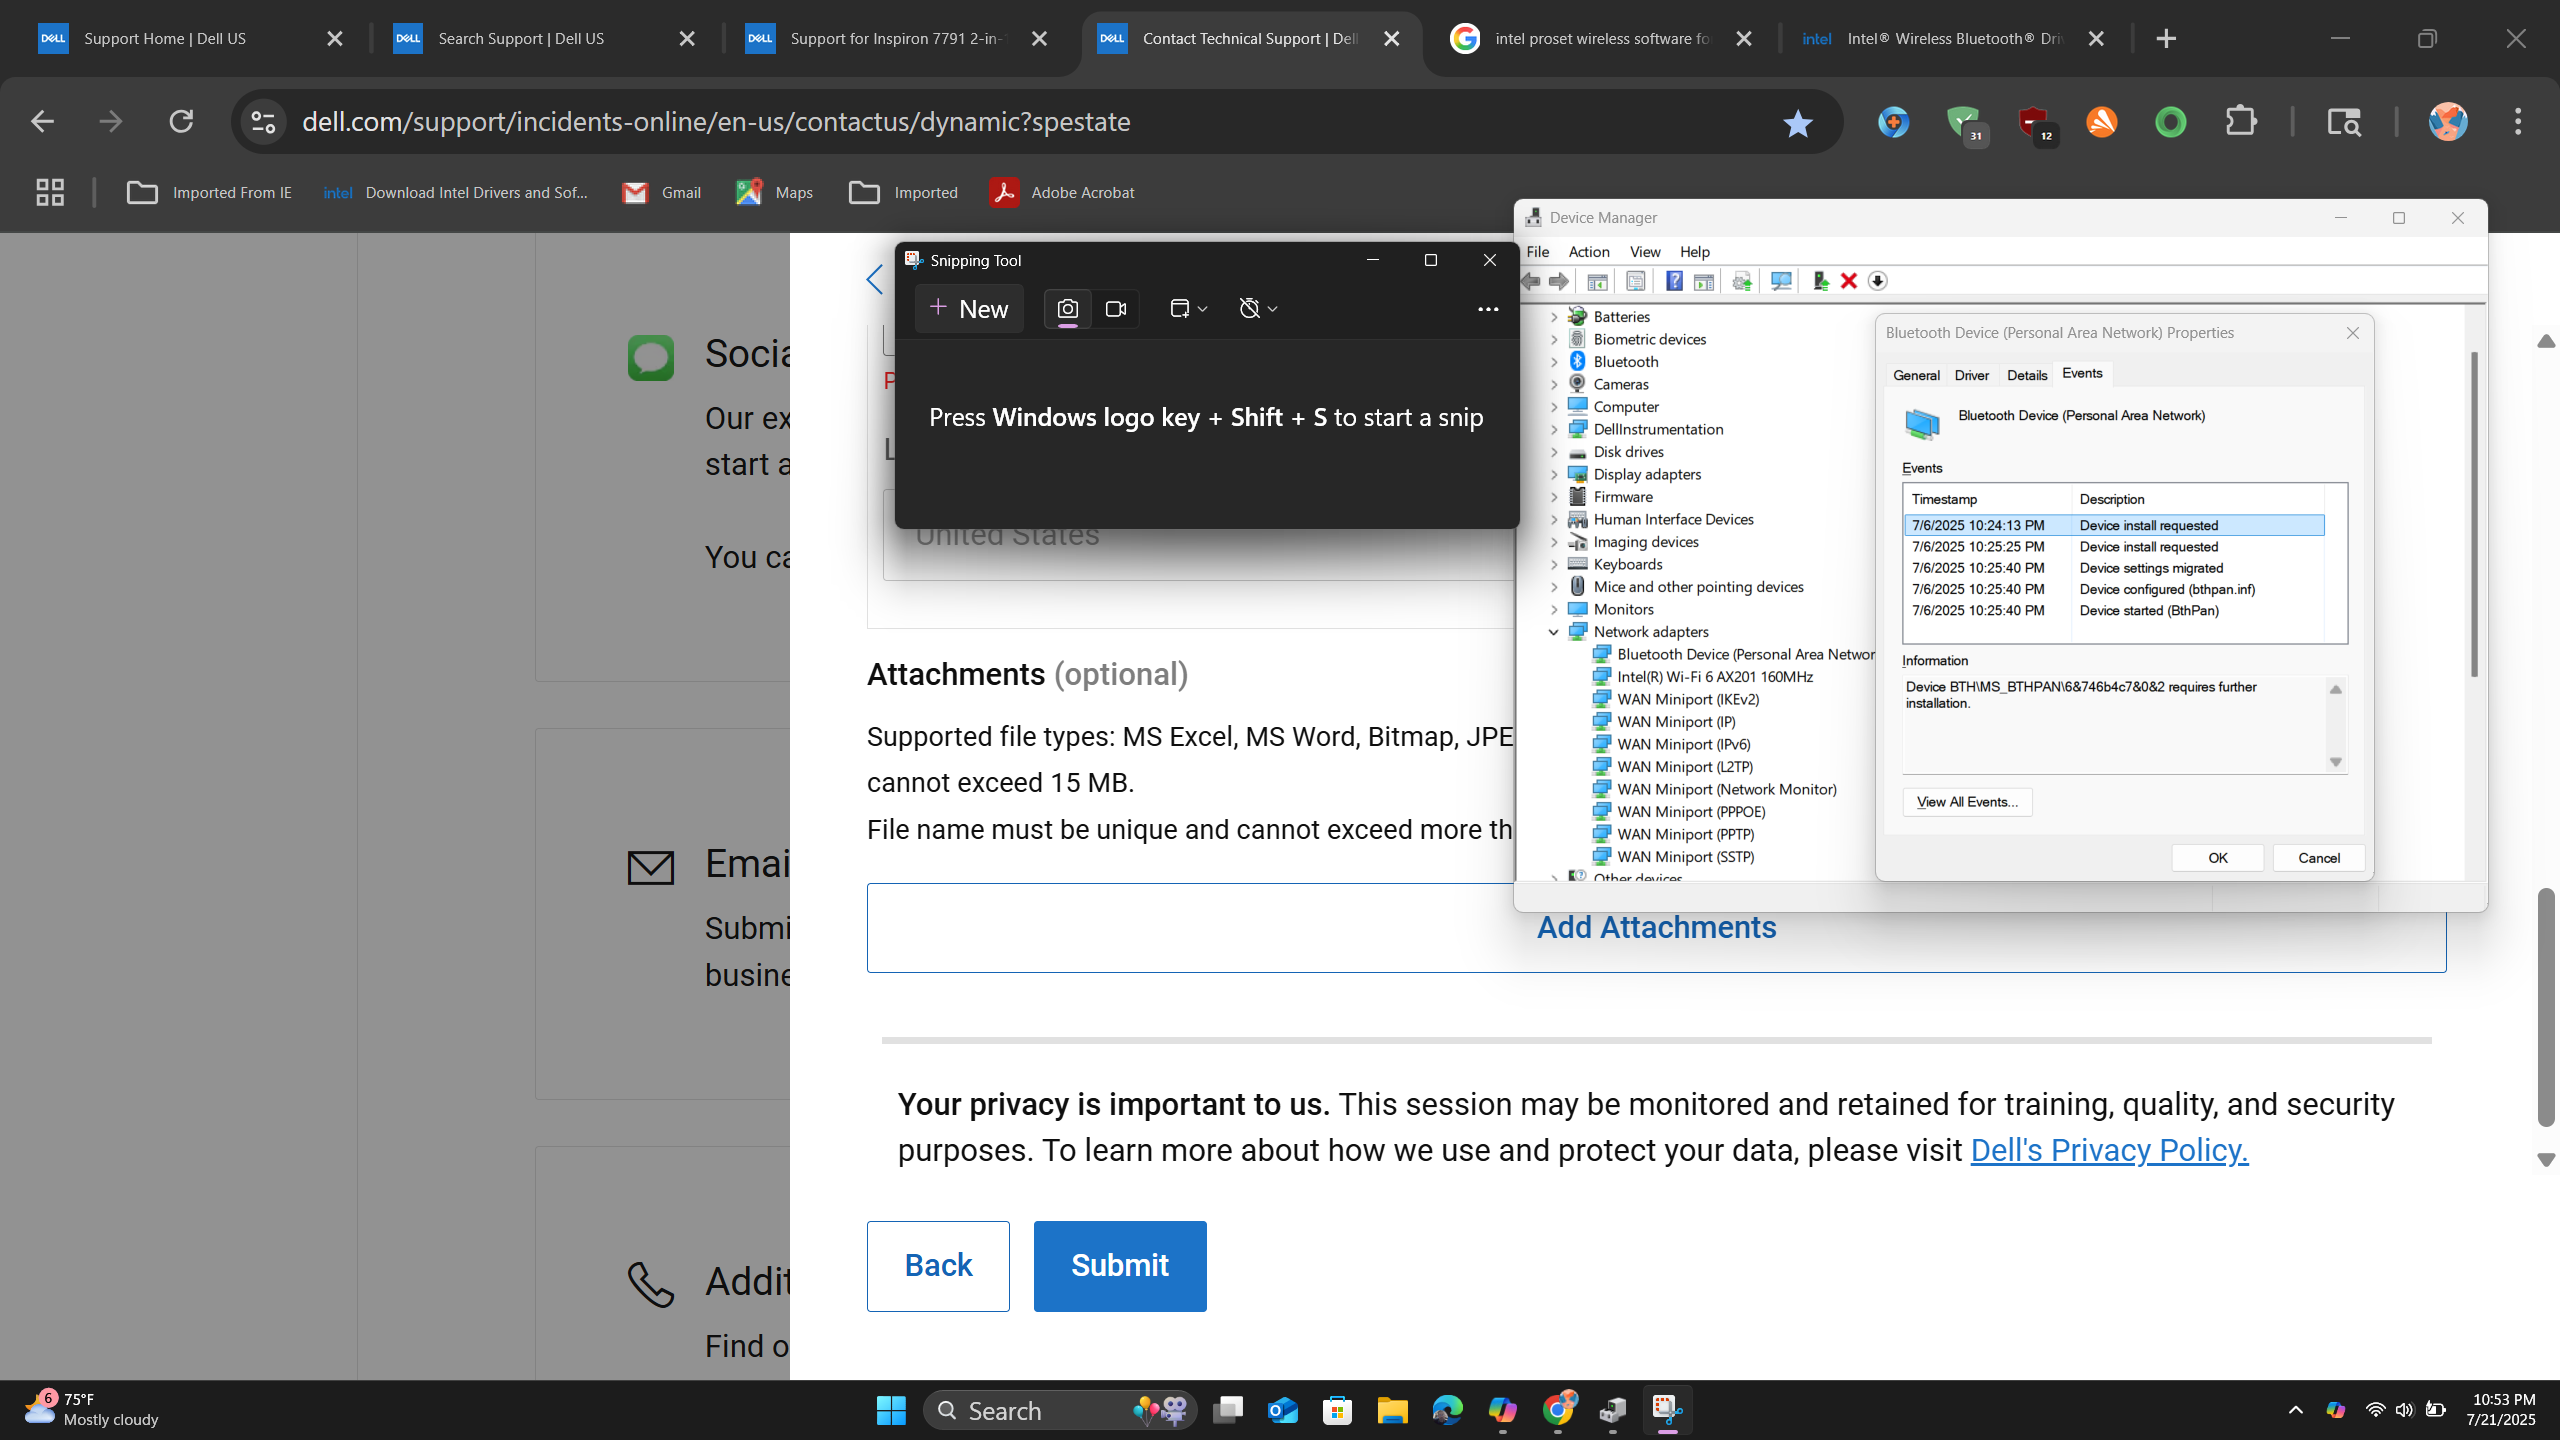Click Update device driver toolbar icon

[x=1820, y=281]
